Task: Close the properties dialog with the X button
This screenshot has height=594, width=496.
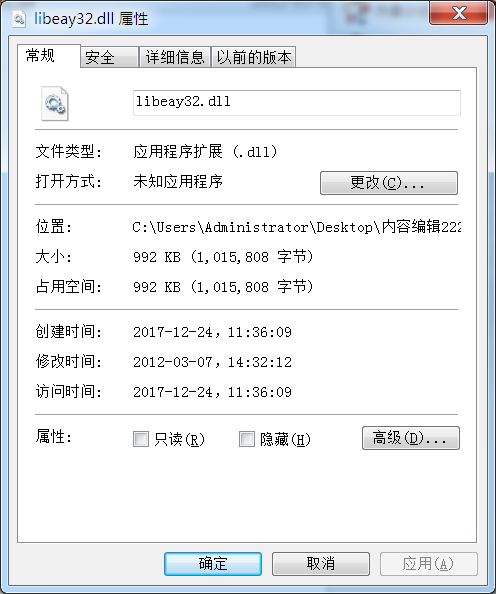Action: [458, 13]
